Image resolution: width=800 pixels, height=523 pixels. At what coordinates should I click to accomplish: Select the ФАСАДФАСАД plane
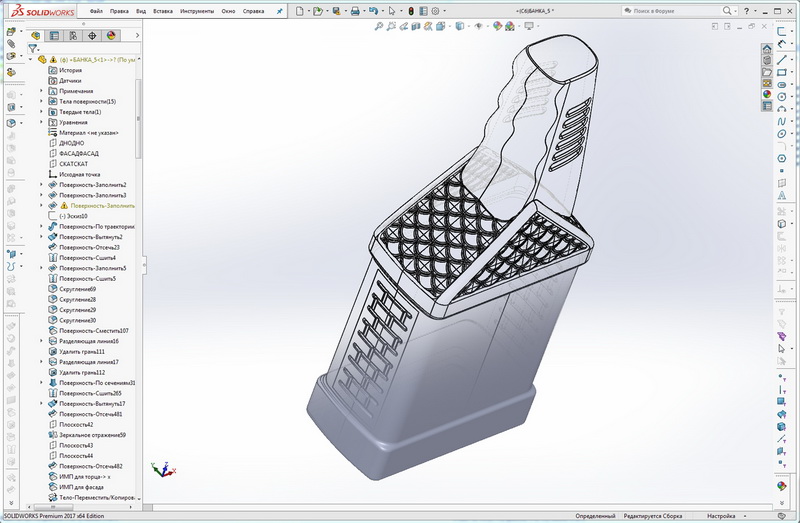73,153
